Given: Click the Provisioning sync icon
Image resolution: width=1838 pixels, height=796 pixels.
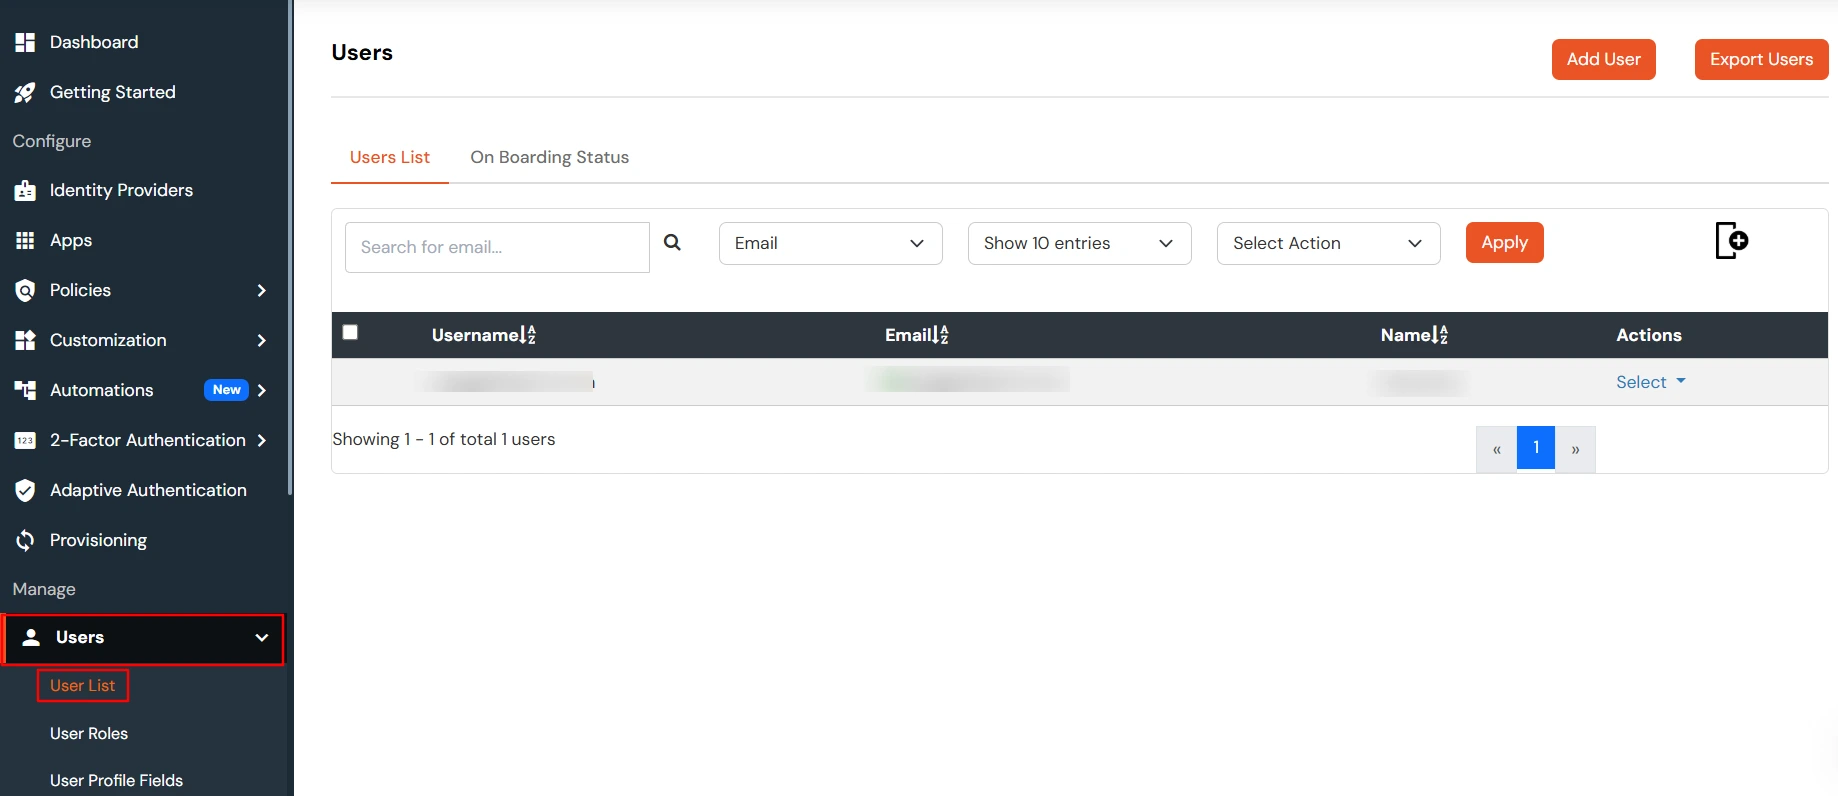Looking at the screenshot, I should tap(25, 540).
